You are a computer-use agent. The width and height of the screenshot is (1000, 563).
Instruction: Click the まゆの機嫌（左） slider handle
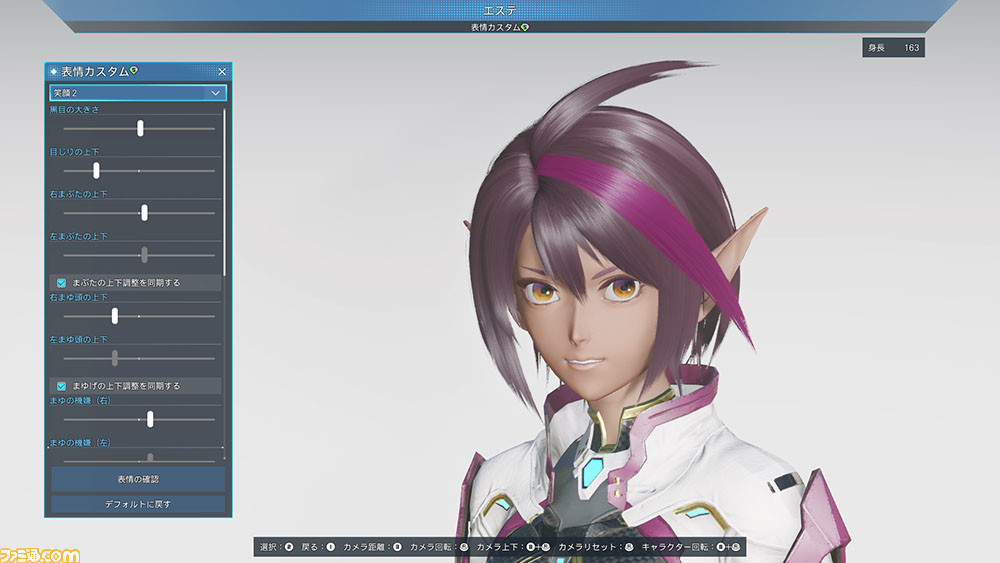pos(150,457)
